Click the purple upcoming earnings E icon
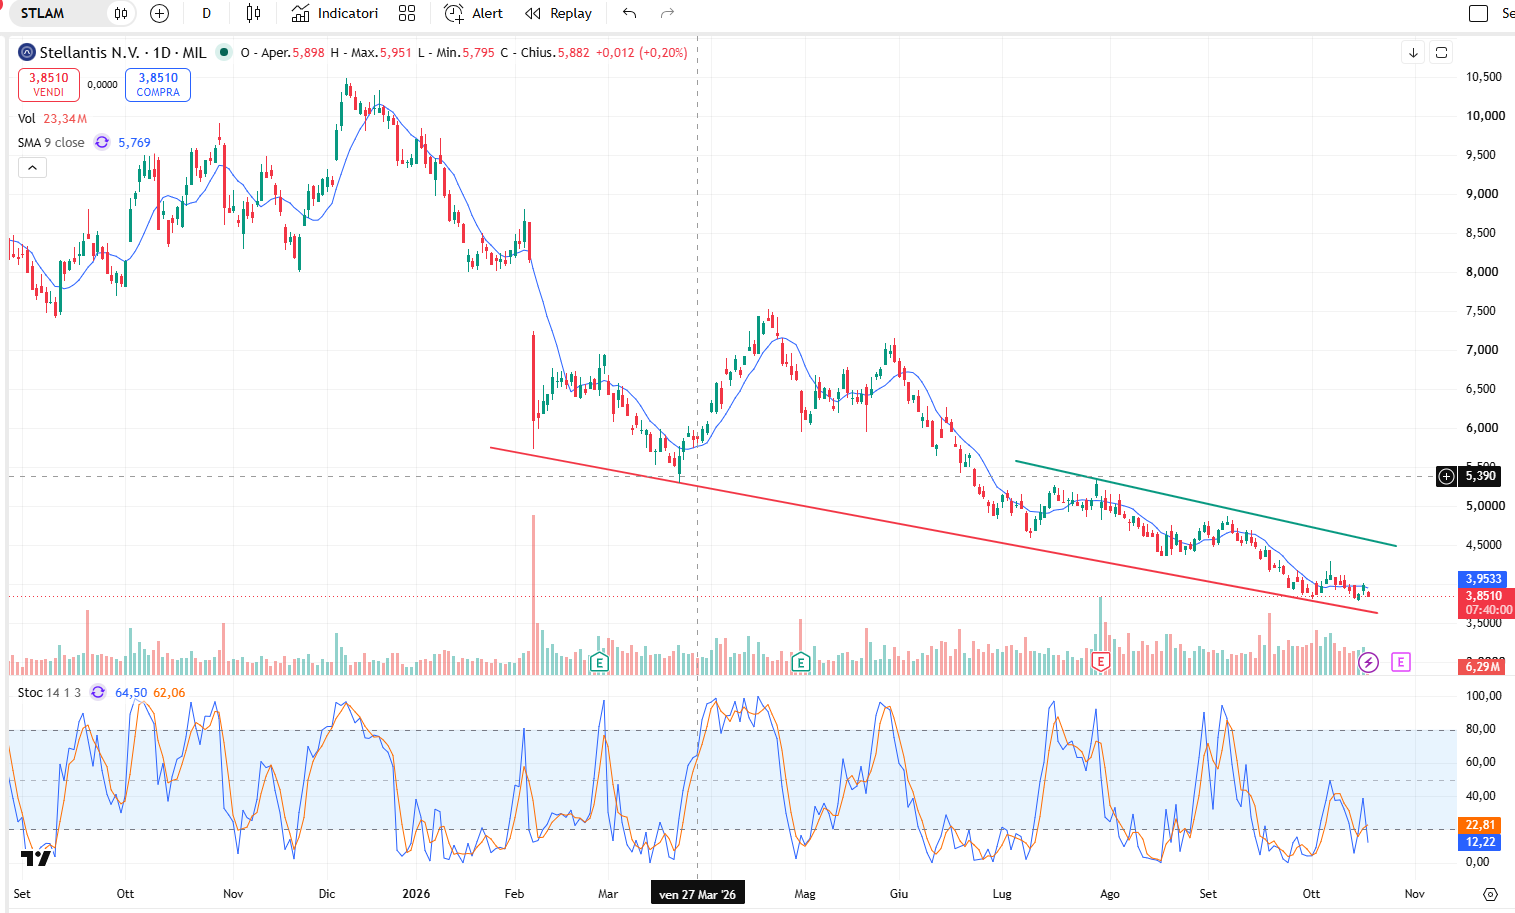Image resolution: width=1515 pixels, height=913 pixels. pyautogui.click(x=1401, y=662)
